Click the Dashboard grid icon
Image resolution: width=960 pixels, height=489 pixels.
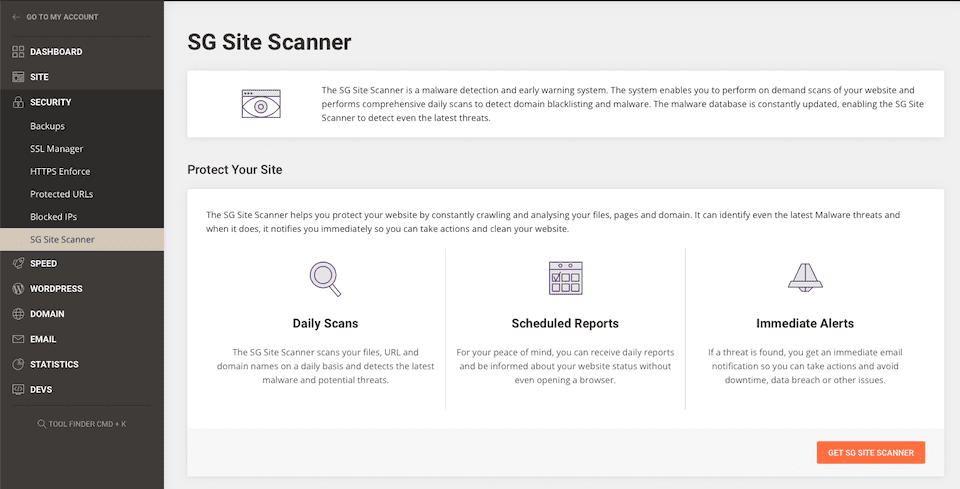[x=18, y=52]
